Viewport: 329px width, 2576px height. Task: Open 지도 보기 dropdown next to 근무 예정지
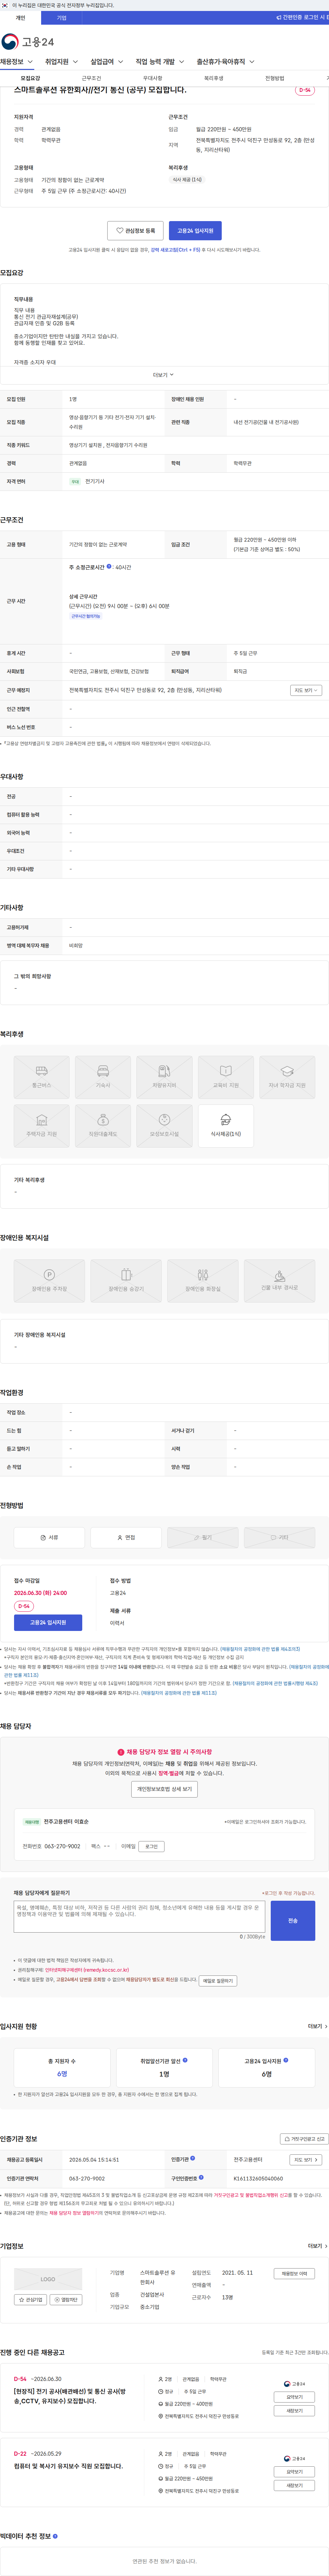point(306,690)
